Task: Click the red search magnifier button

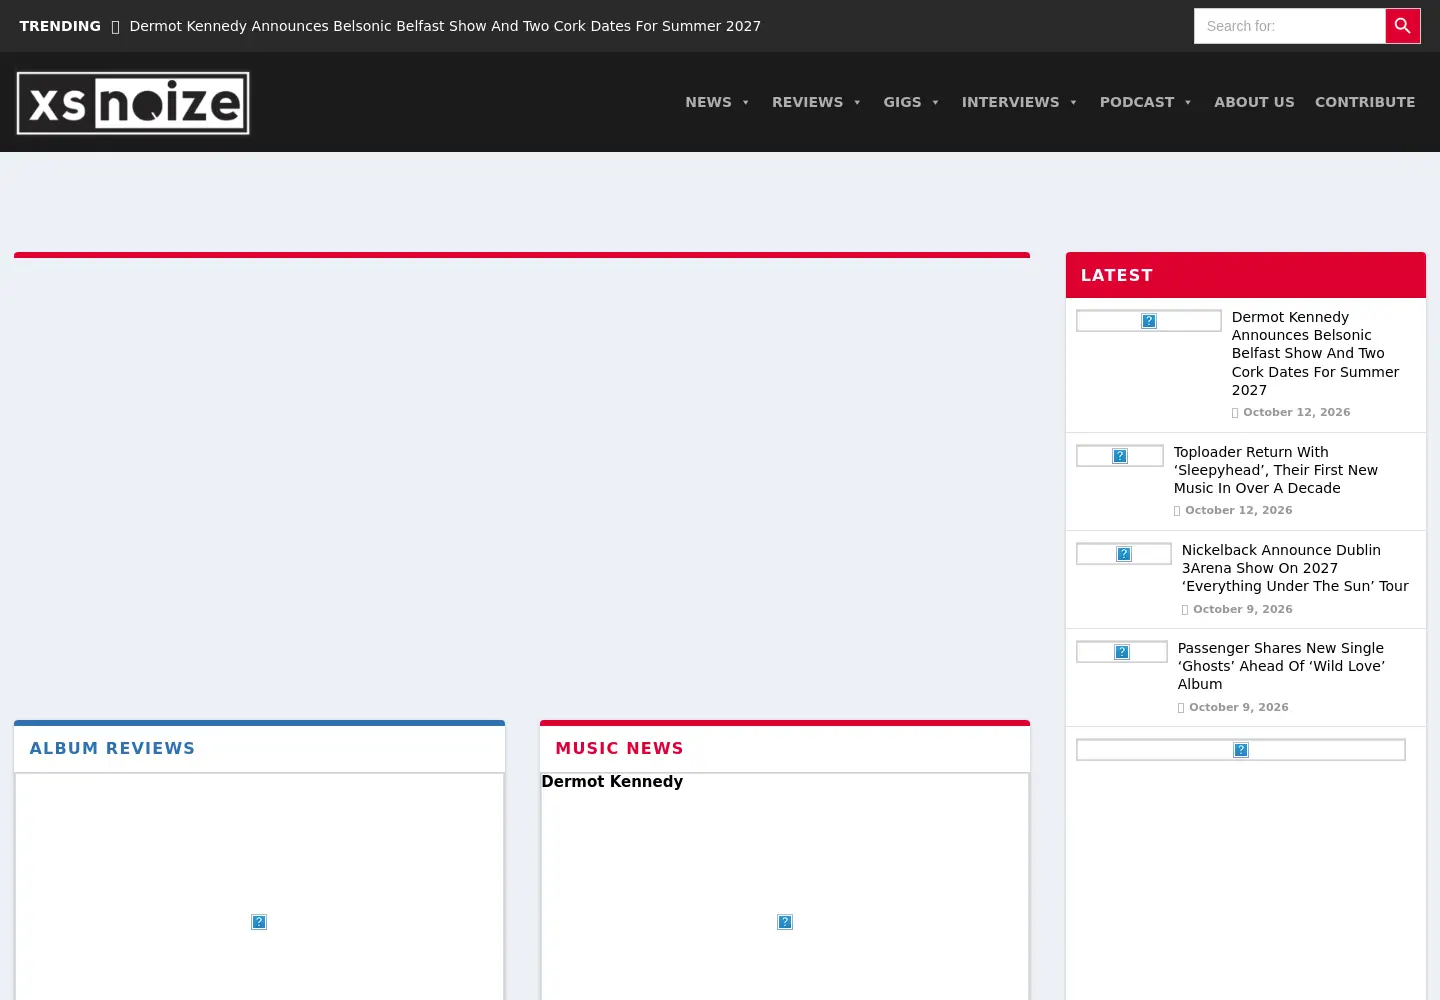Action: [x=1402, y=26]
